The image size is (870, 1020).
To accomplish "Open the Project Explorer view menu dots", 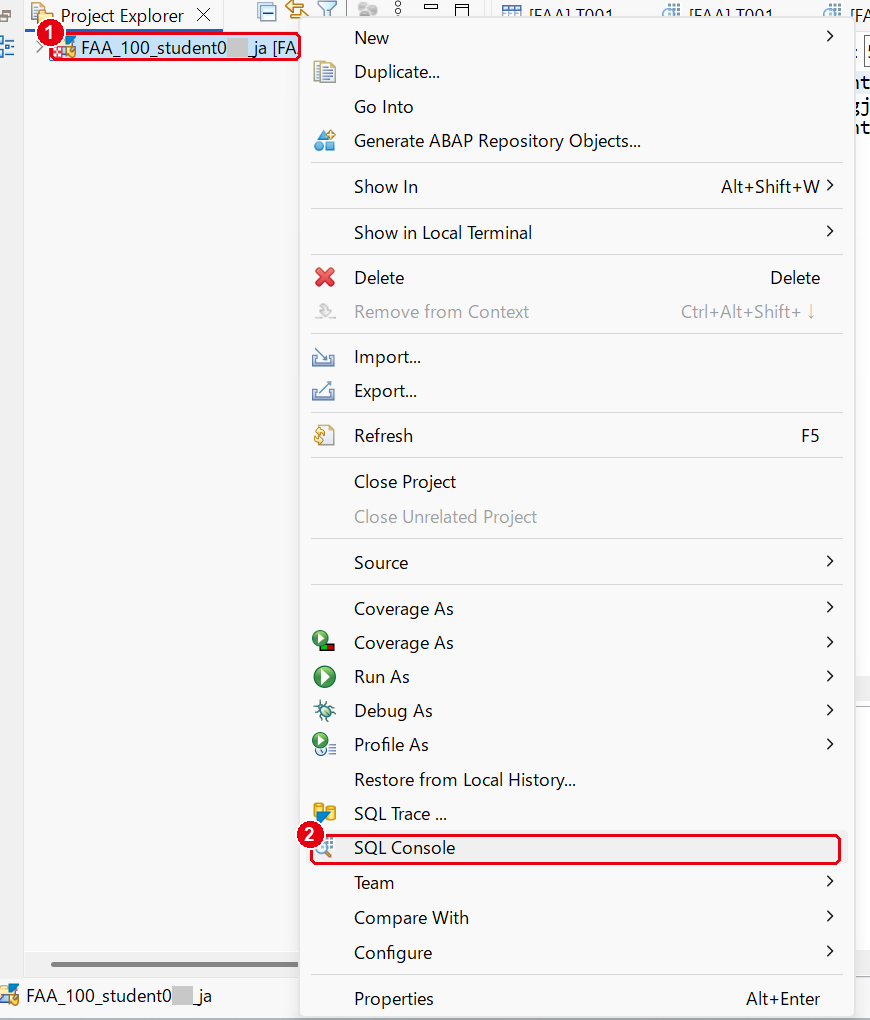I will 398,8.
